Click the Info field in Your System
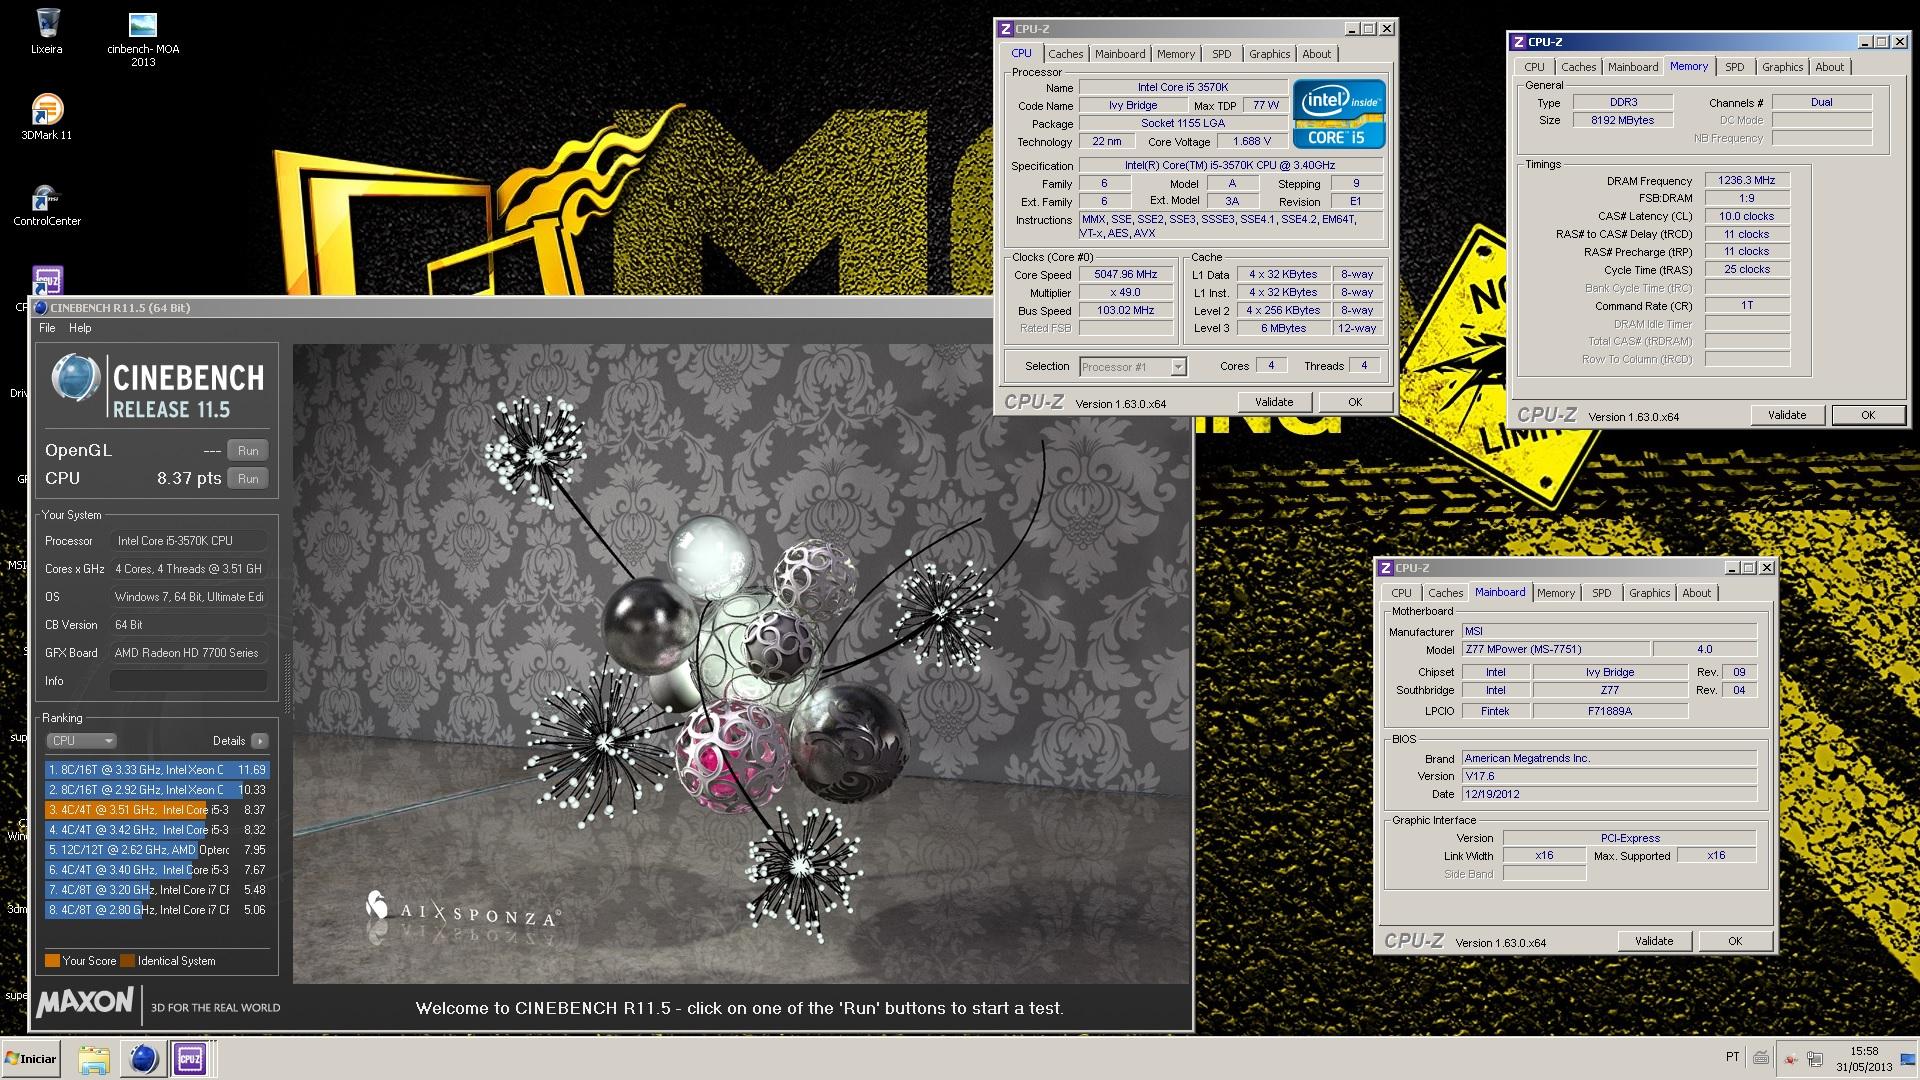The width and height of the screenshot is (1920, 1080). click(x=188, y=681)
